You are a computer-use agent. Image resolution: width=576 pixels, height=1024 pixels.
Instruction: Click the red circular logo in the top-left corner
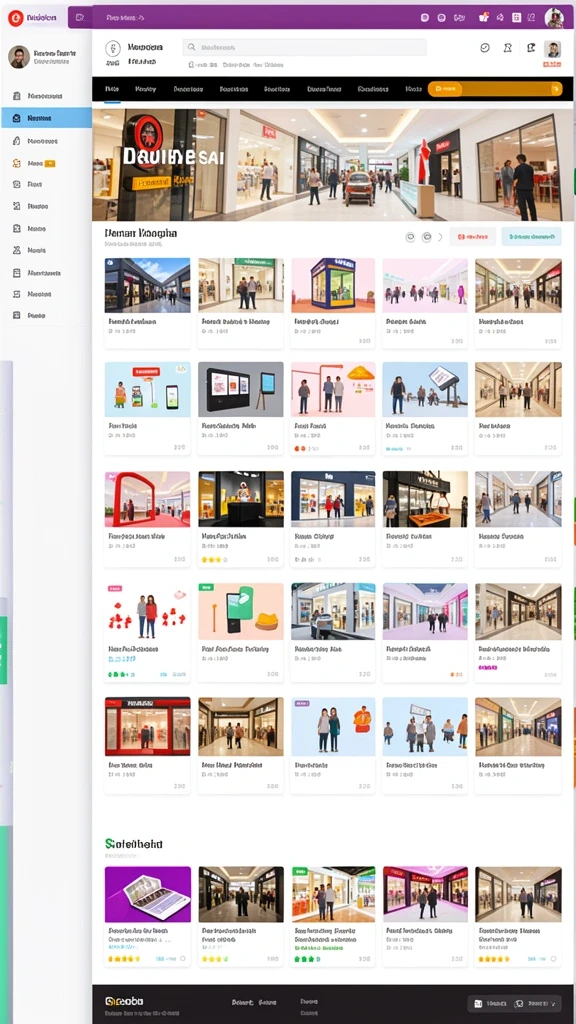pos(15,18)
